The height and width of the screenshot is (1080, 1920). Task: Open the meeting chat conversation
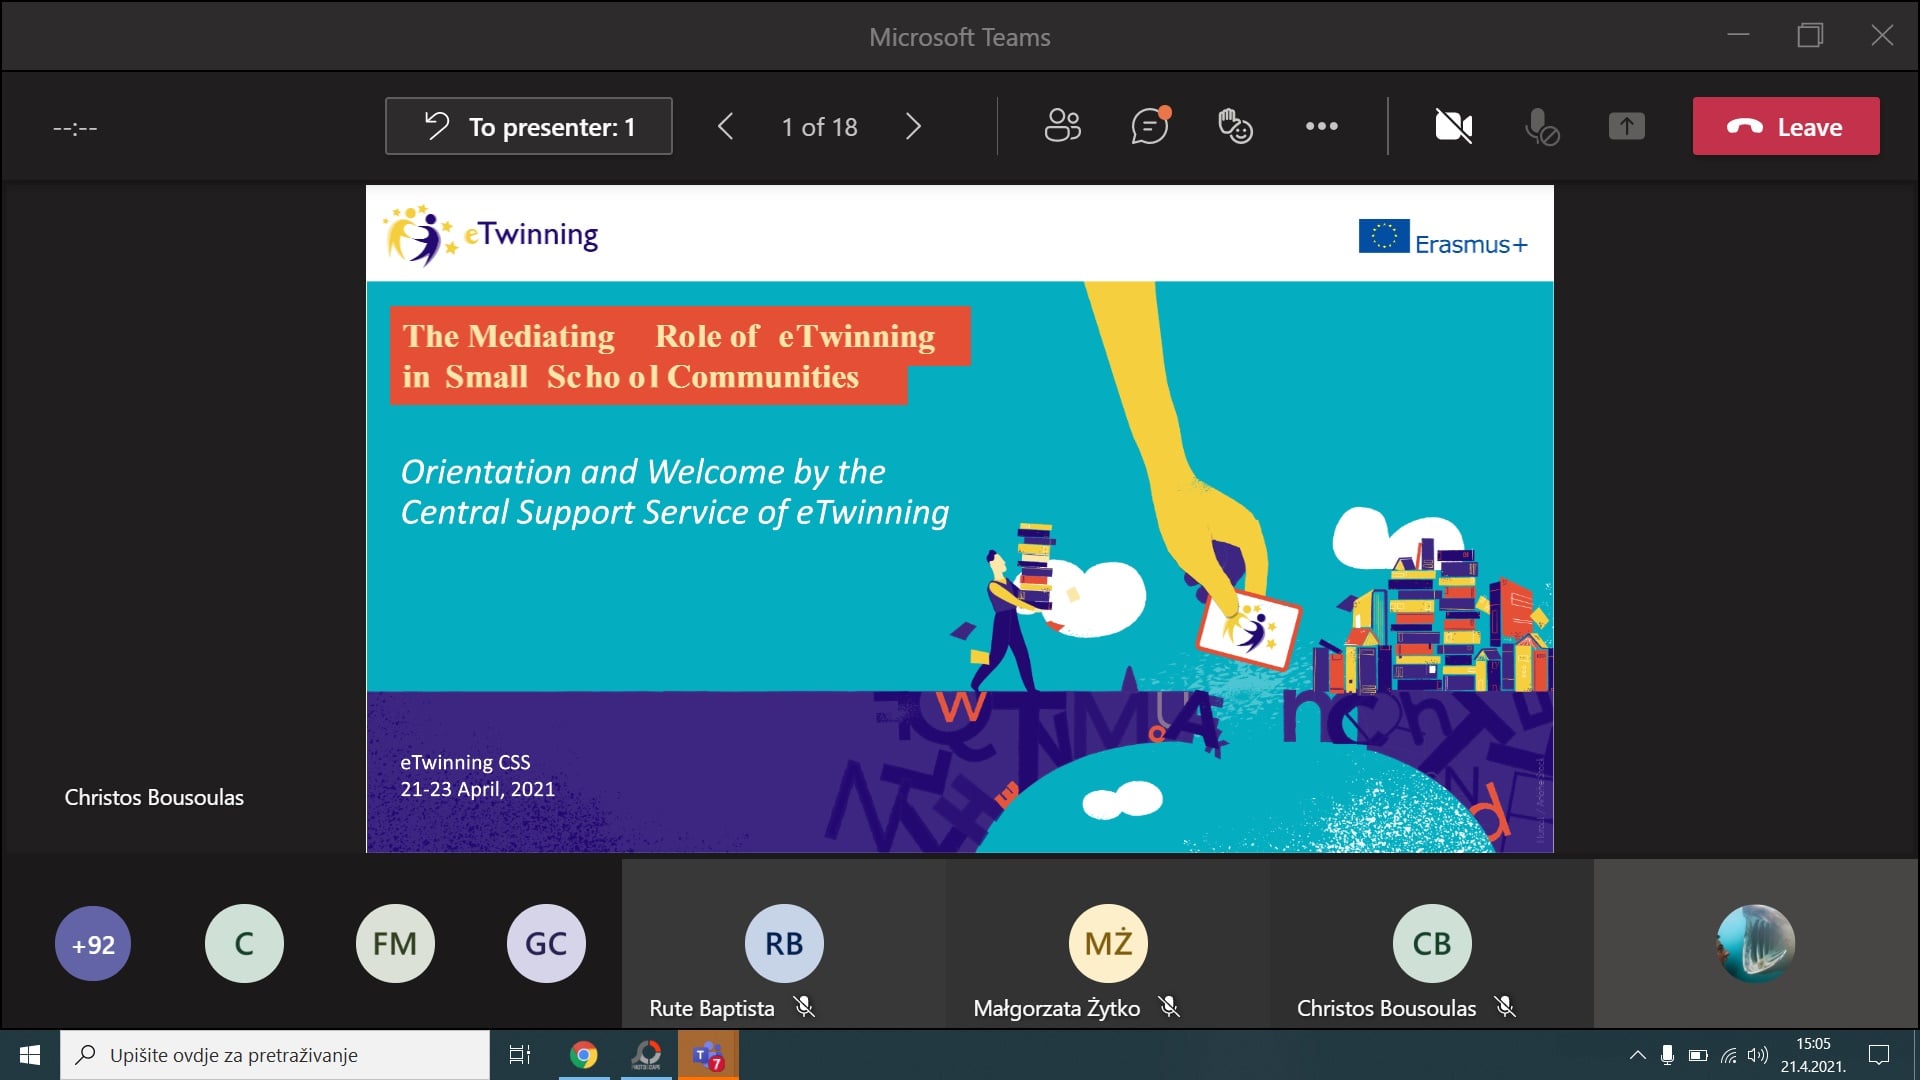click(1150, 126)
